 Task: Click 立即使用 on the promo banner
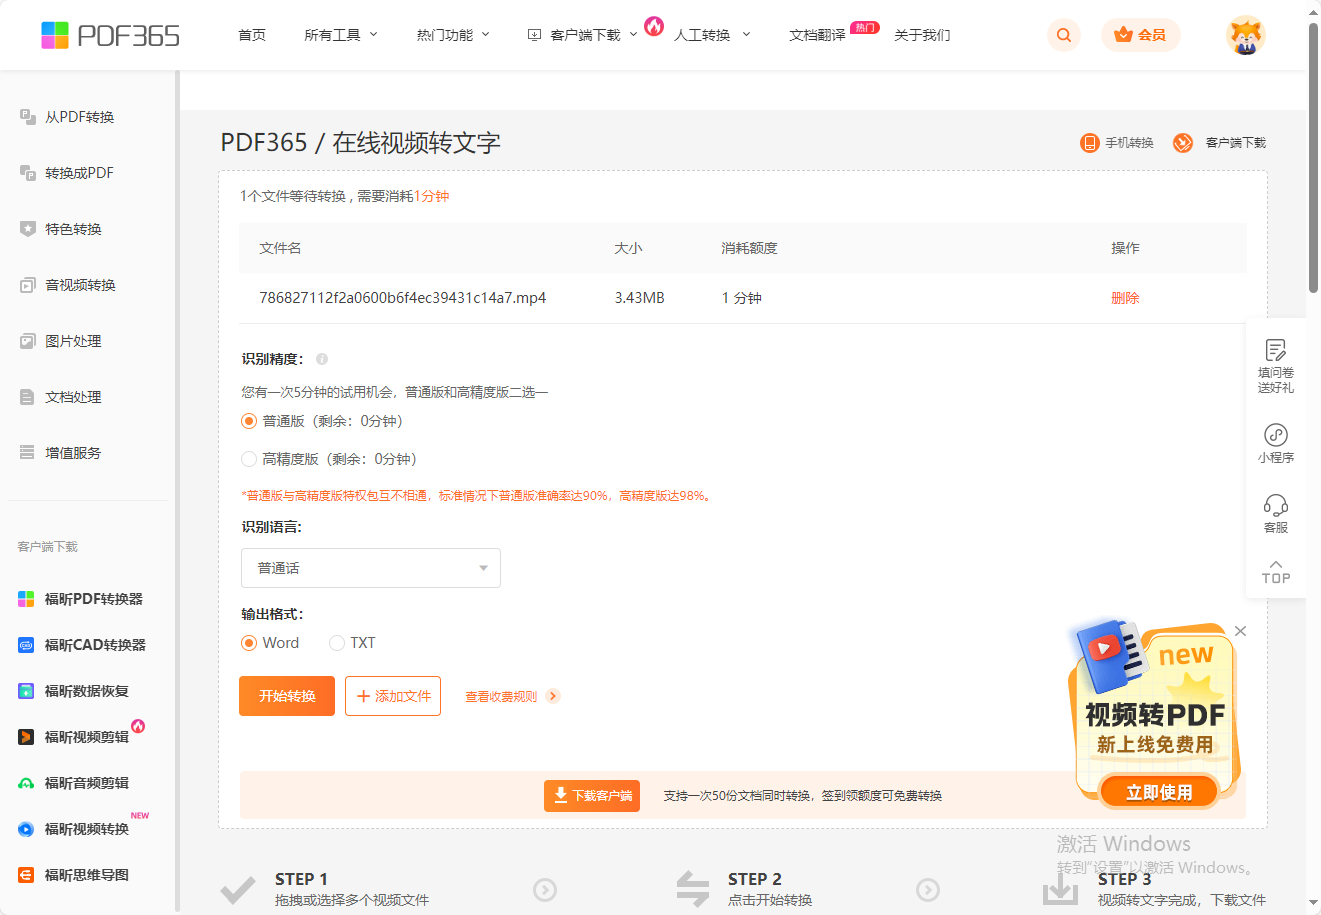[1159, 792]
